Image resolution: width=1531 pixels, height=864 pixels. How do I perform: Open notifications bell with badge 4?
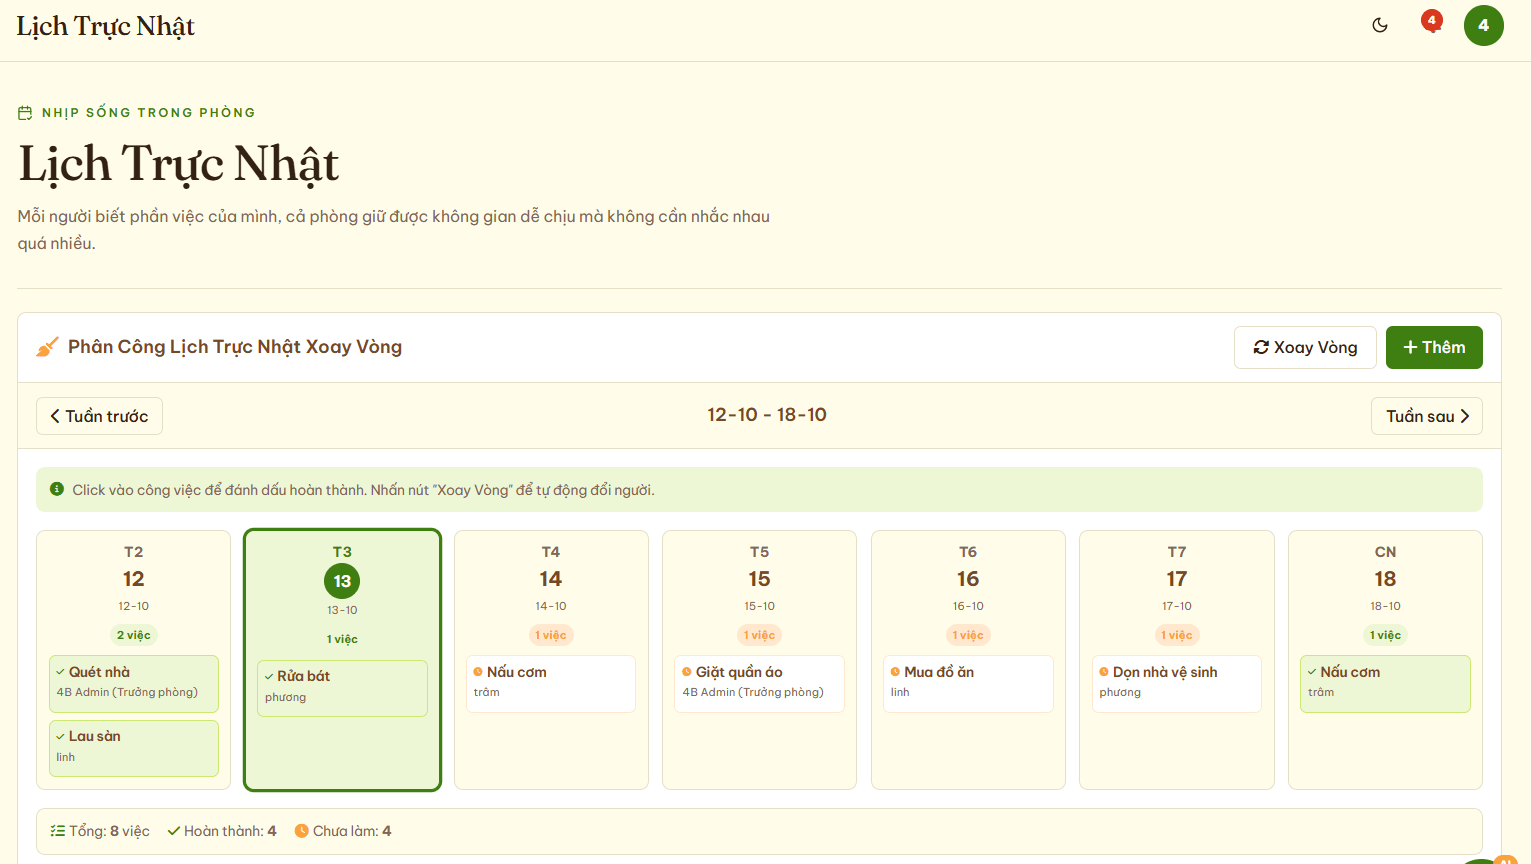[x=1431, y=24]
